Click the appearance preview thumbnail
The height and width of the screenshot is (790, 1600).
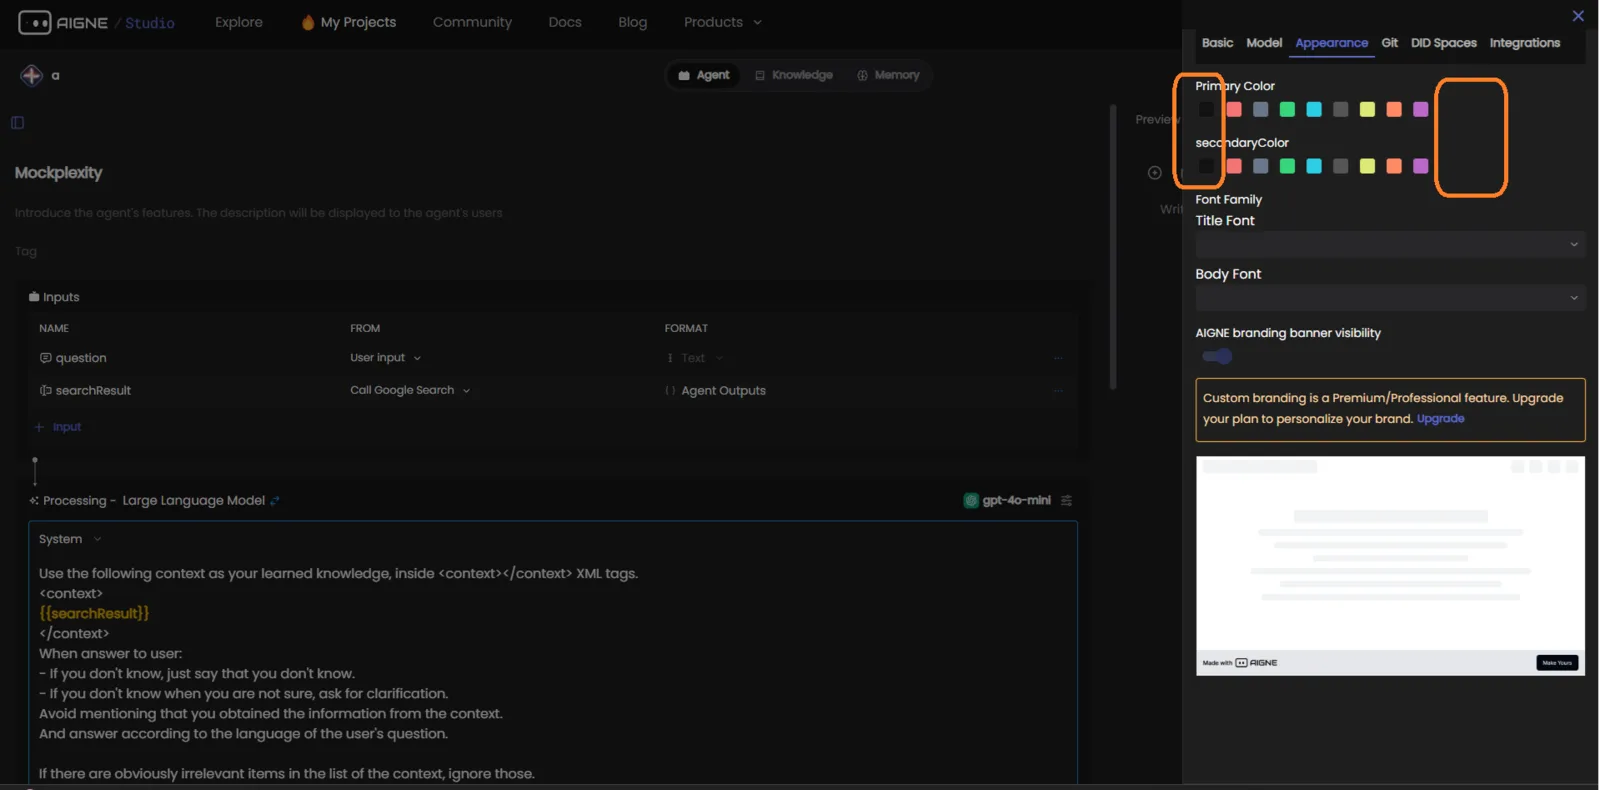tap(1390, 566)
